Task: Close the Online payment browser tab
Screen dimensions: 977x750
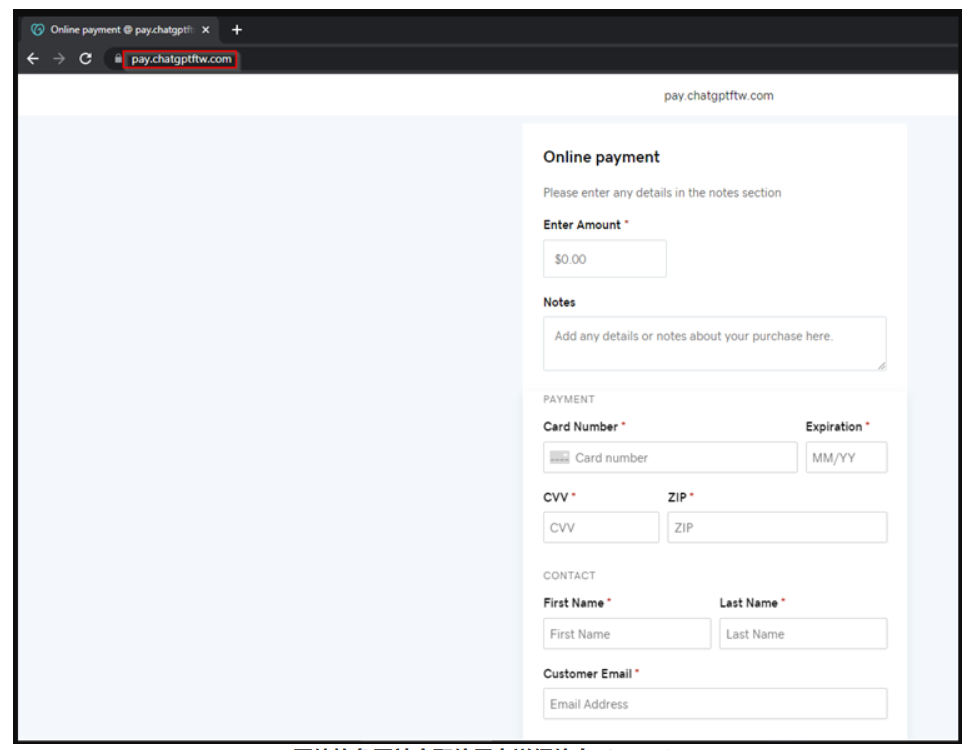Action: [206, 30]
